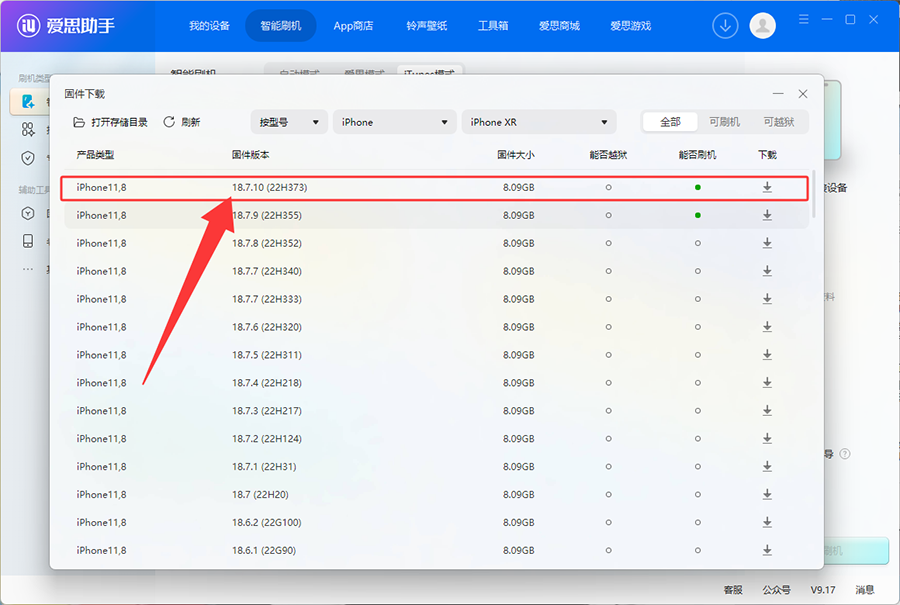
Task: Open the iPhone XR model dropdown
Action: (538, 122)
